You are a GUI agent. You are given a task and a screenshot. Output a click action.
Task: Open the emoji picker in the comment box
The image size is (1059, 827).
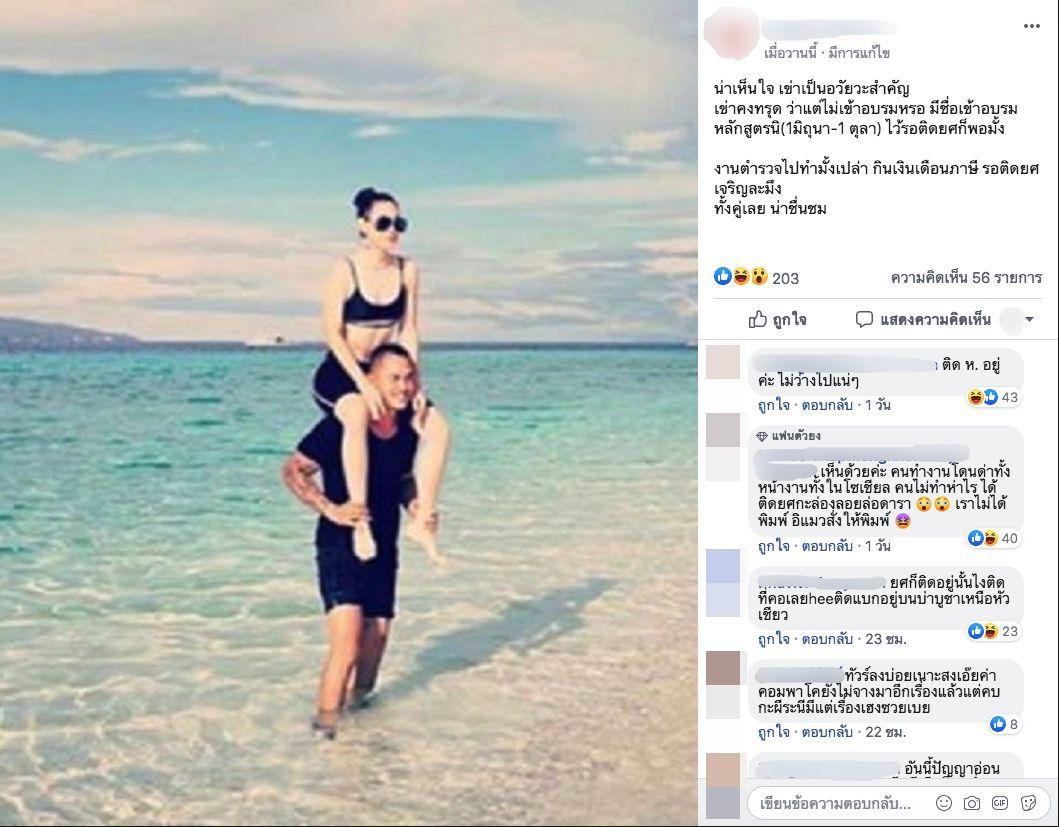point(944,803)
